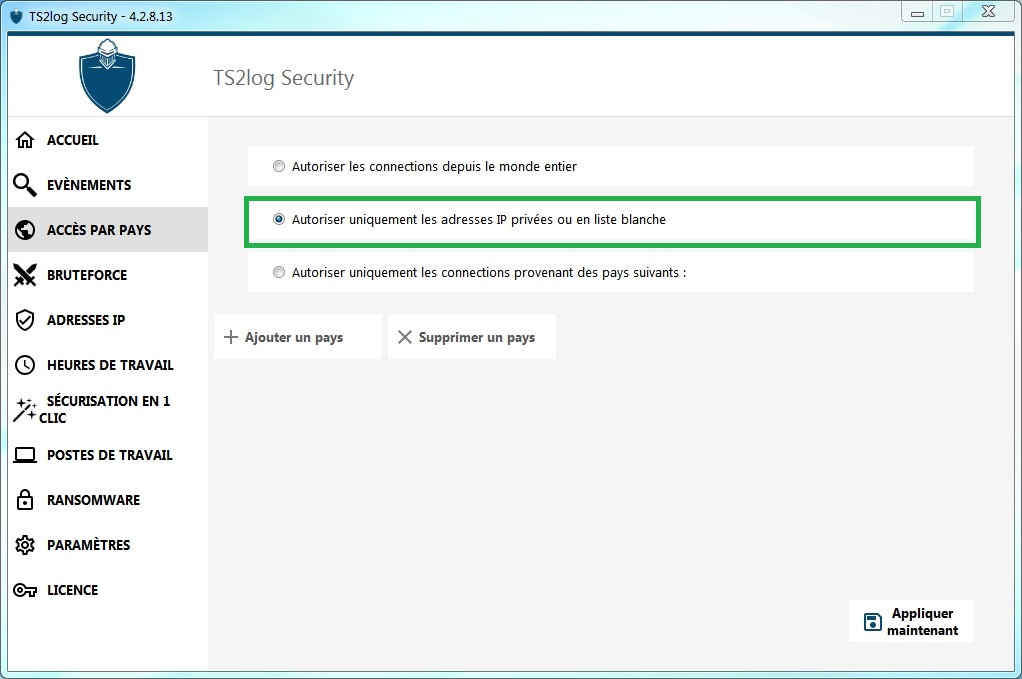Click the title bar shield app icon

(16, 16)
